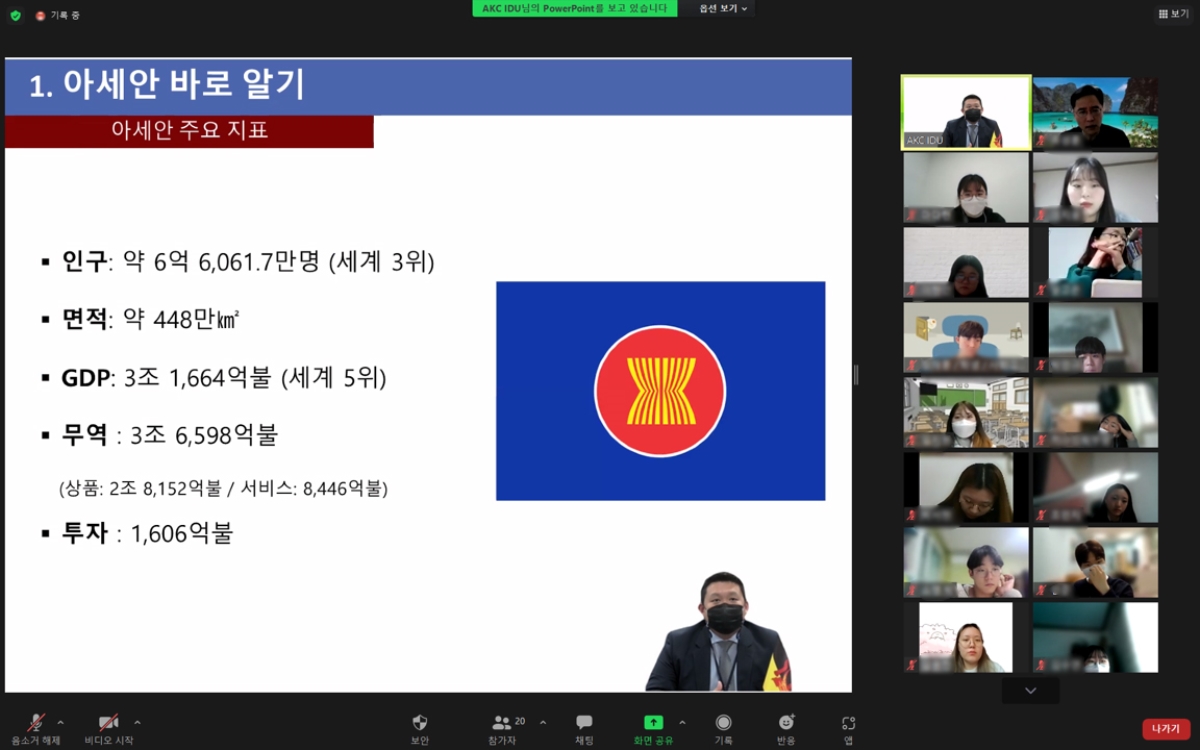Open the 반응 reactions menu

coord(787,728)
